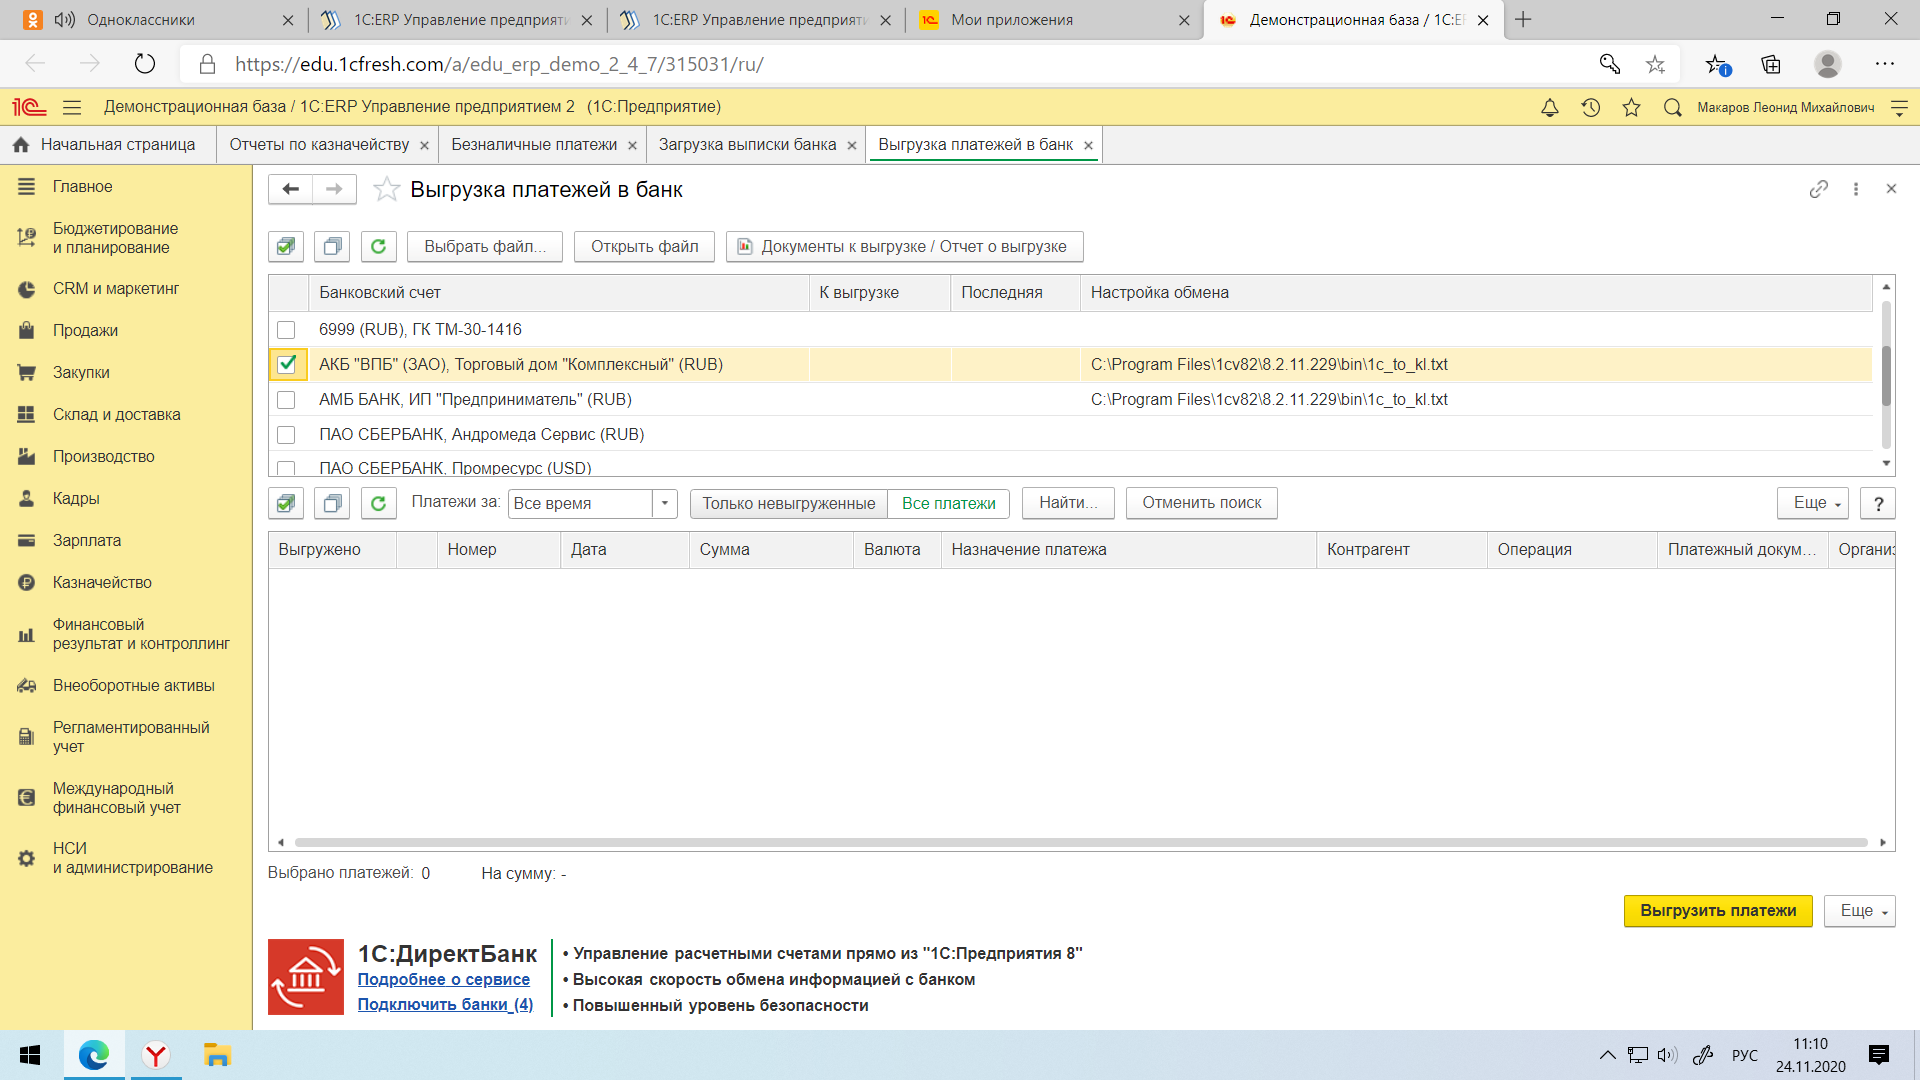This screenshot has width=1920, height=1080.
Task: Open Зарплата section in sidebar
Action: pyautogui.click(x=87, y=540)
